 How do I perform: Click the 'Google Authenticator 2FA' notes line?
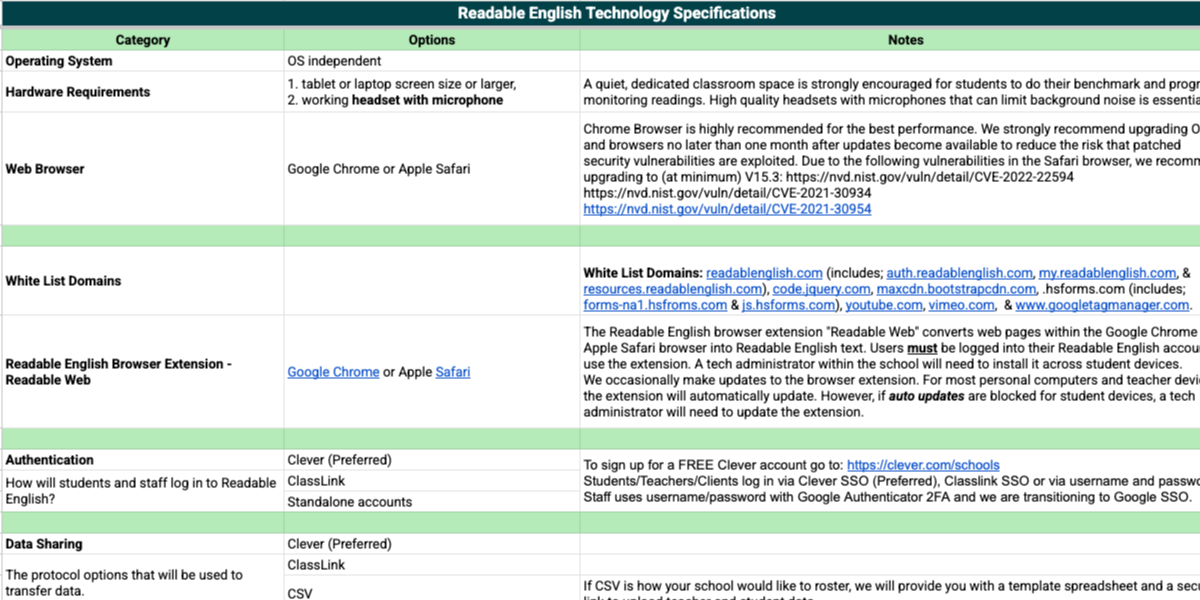890,497
